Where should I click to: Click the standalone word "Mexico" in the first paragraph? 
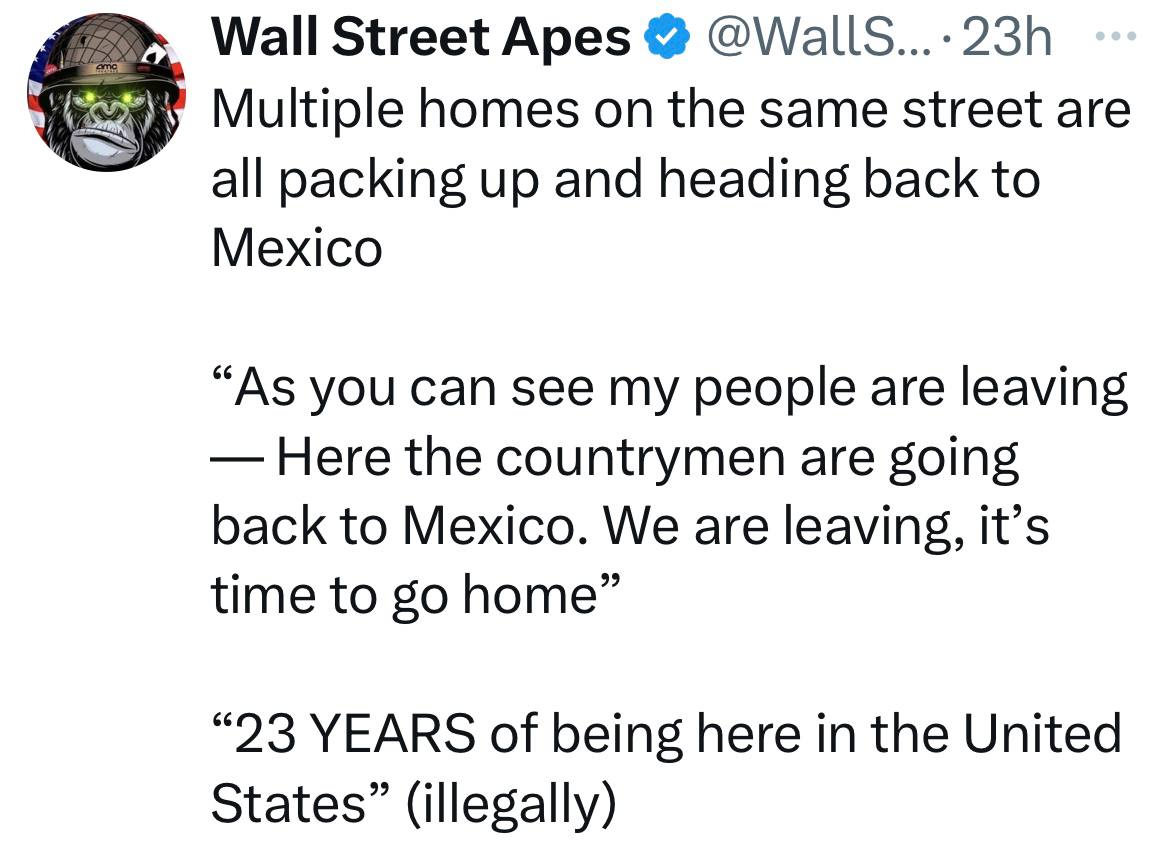point(296,248)
